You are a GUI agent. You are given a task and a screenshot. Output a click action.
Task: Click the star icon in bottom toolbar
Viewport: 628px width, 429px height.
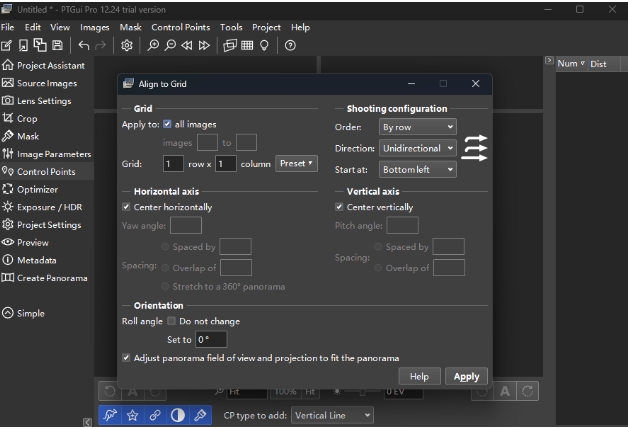132,415
